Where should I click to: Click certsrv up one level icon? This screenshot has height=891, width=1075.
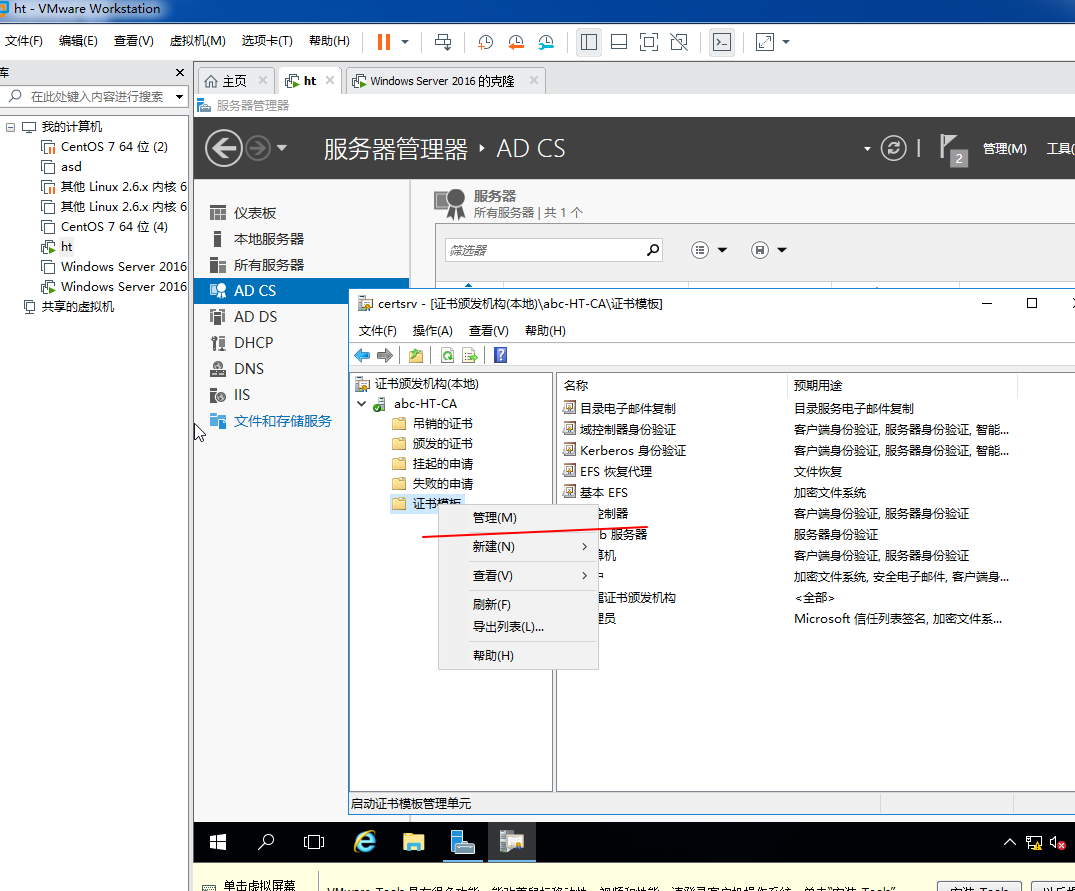tap(415, 355)
